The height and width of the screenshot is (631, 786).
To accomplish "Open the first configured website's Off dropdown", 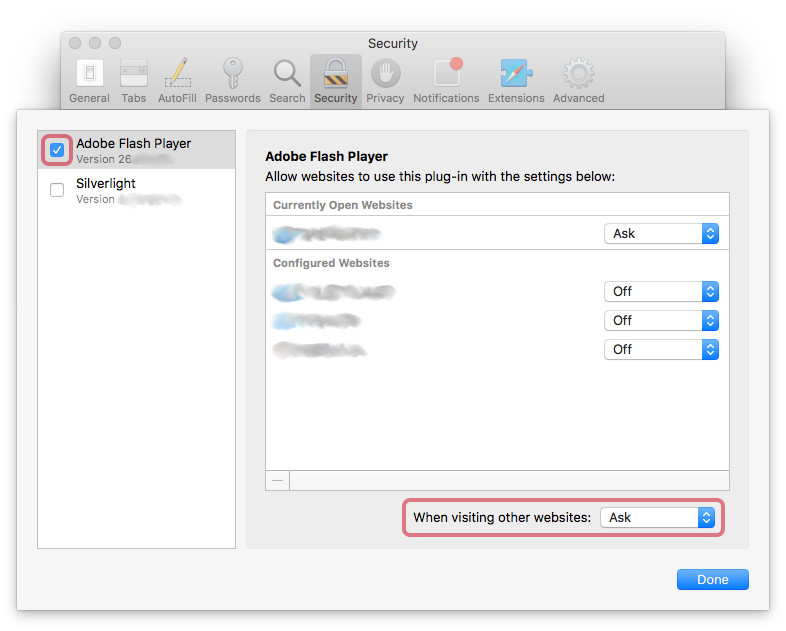I will 661,291.
